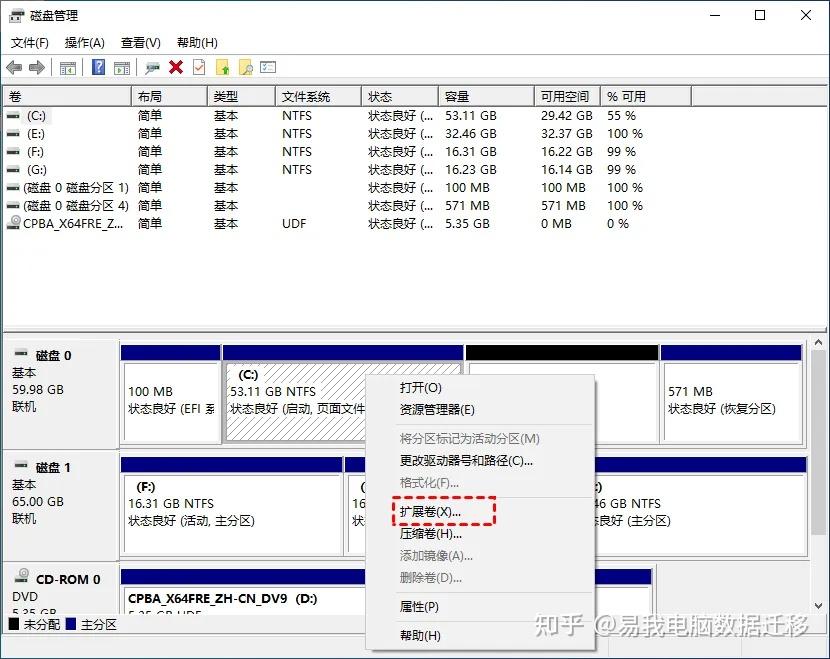The image size is (830, 659).
Task: Click the scroll up arrow of disk pane
Action: click(x=818, y=343)
